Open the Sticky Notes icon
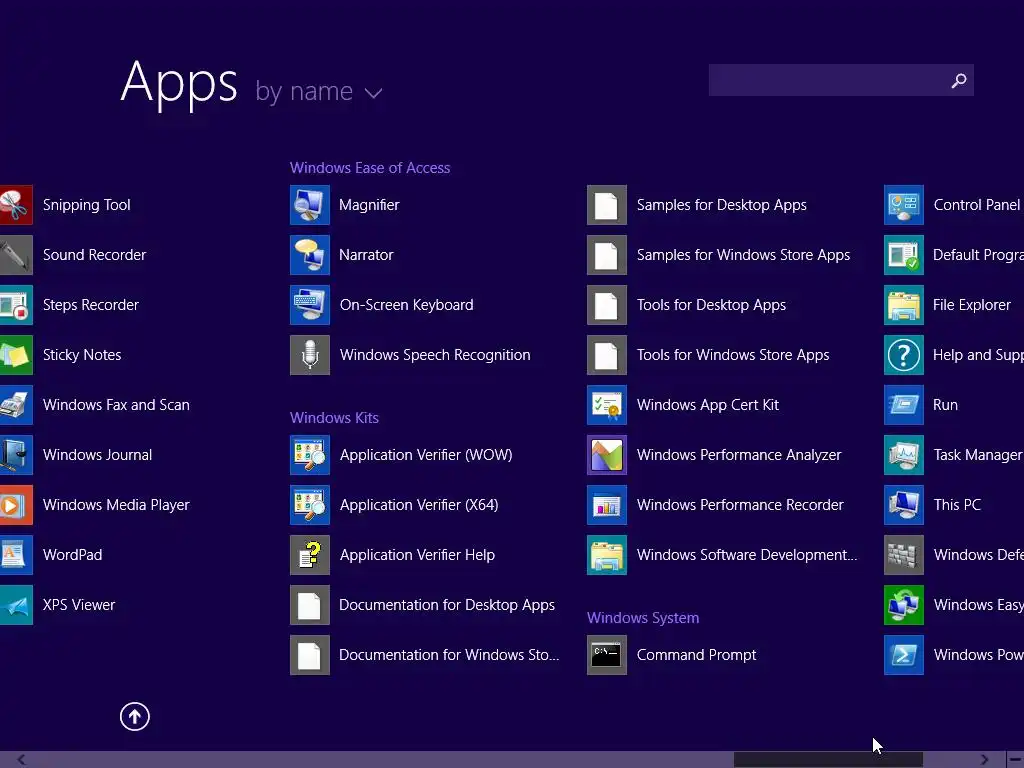1024x768 pixels. click(16, 355)
